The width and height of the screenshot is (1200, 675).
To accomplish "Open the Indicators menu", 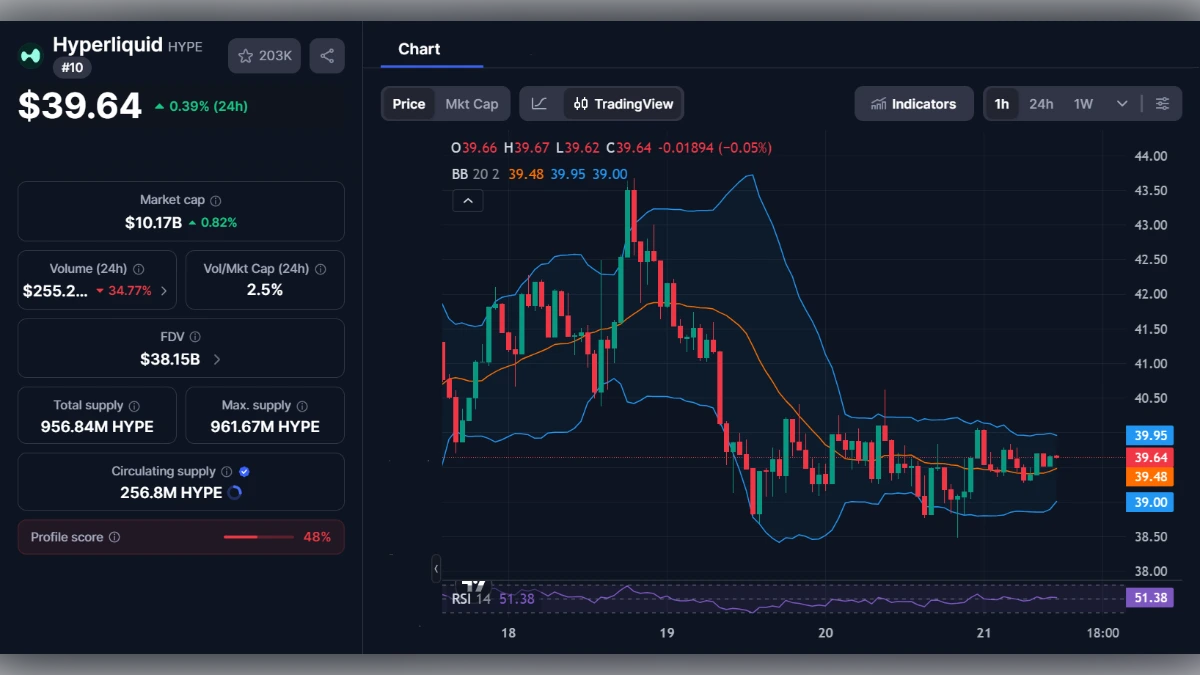I will (x=913, y=104).
